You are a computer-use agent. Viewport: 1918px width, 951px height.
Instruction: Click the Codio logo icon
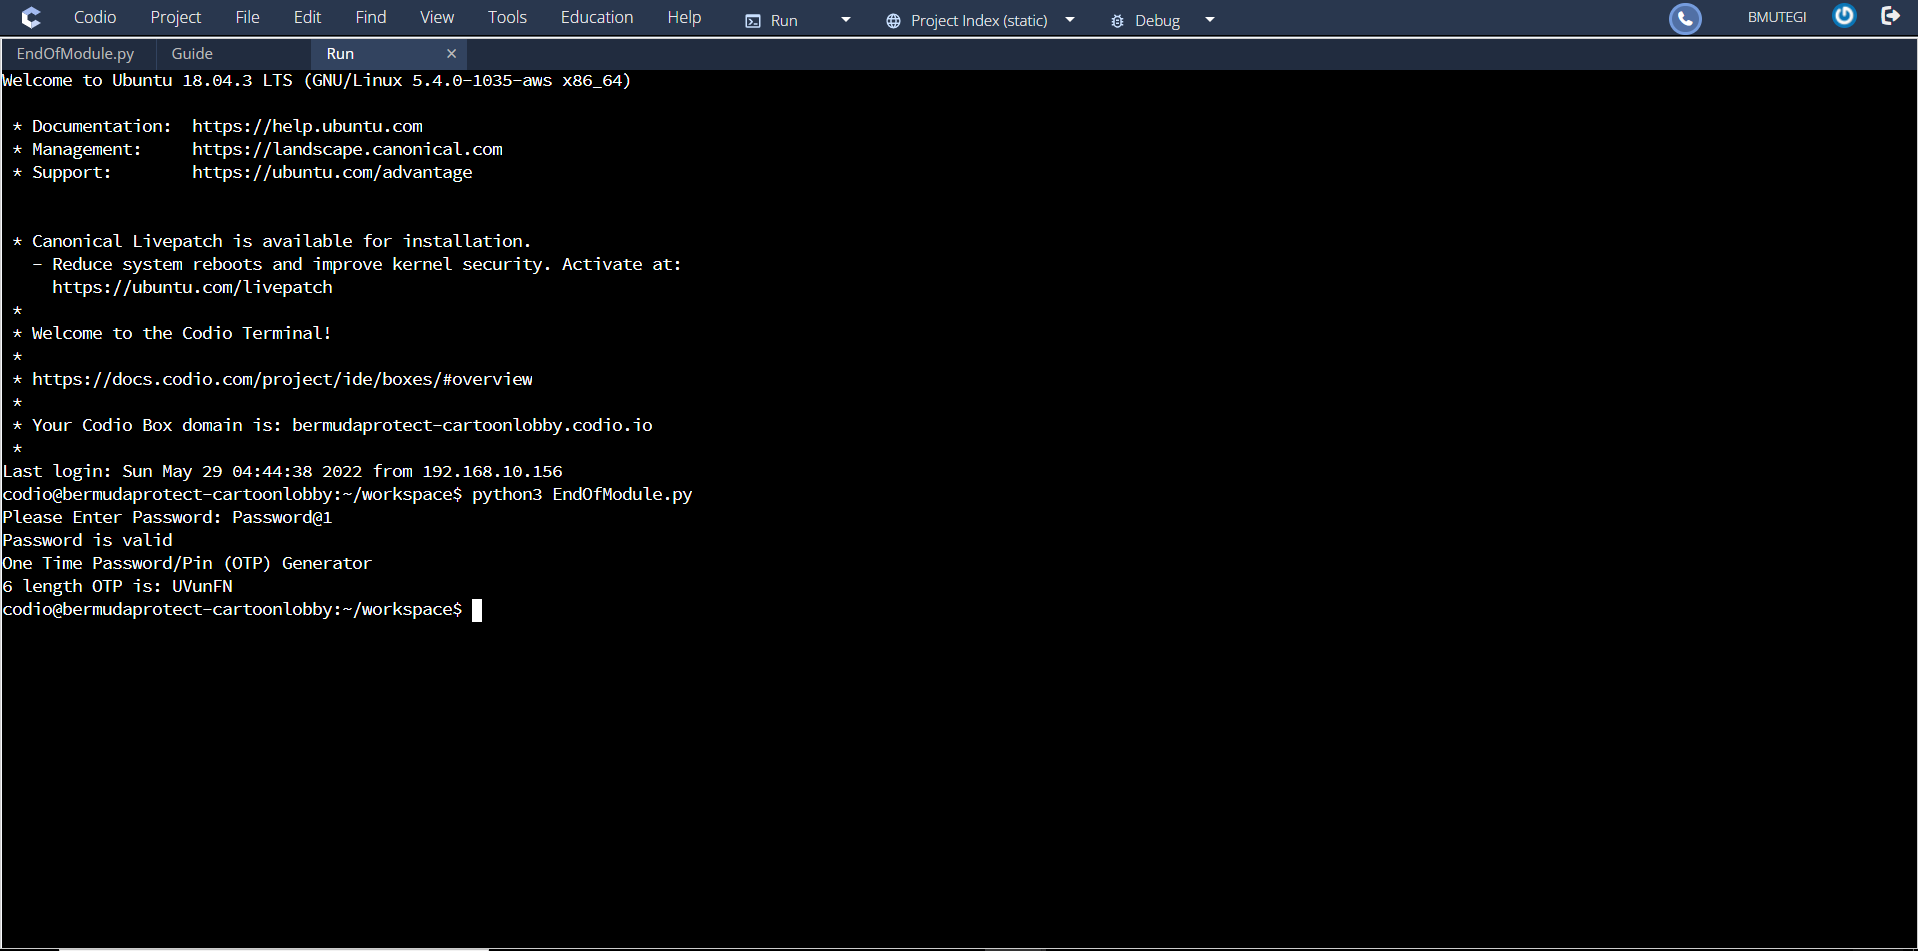pyautogui.click(x=31, y=18)
